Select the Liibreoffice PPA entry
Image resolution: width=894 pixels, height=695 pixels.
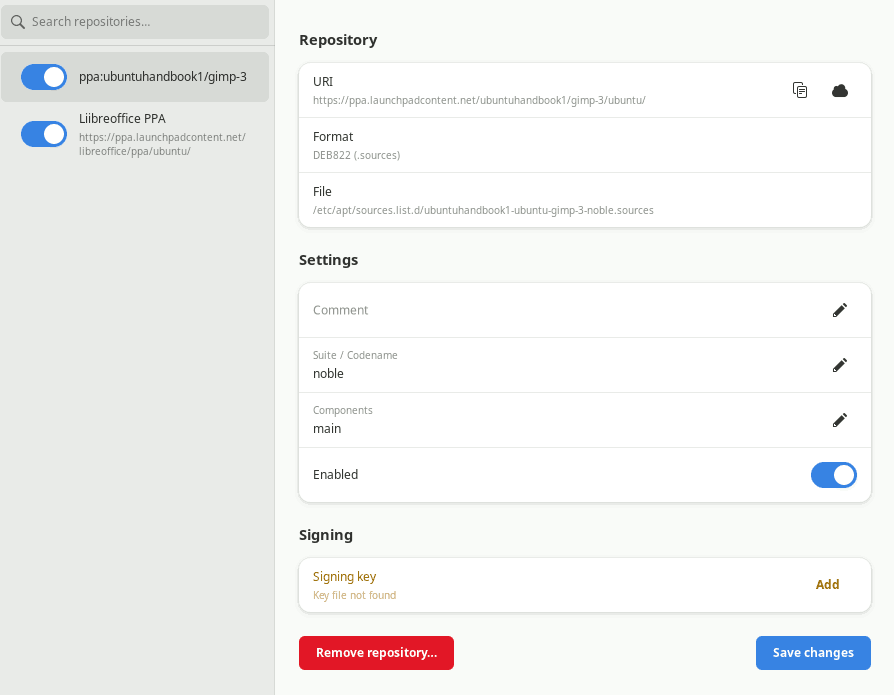click(135, 135)
